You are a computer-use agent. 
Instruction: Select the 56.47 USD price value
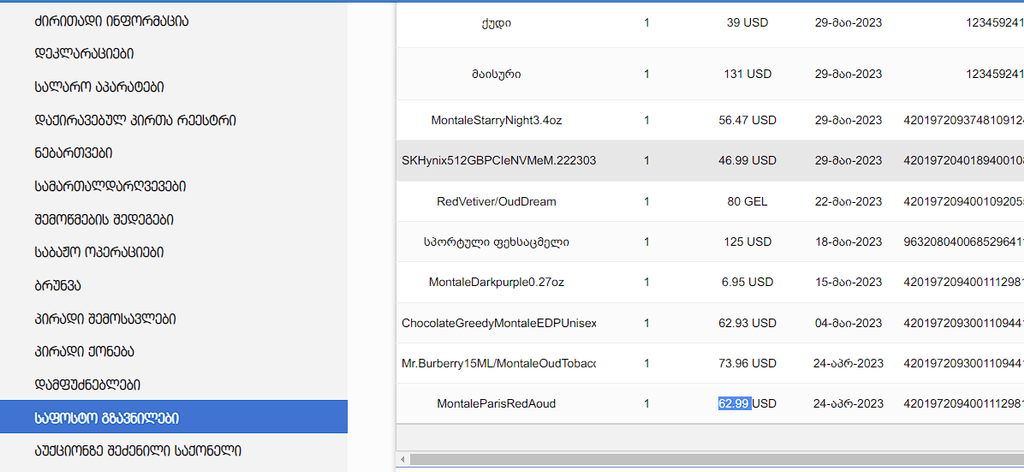click(x=747, y=120)
